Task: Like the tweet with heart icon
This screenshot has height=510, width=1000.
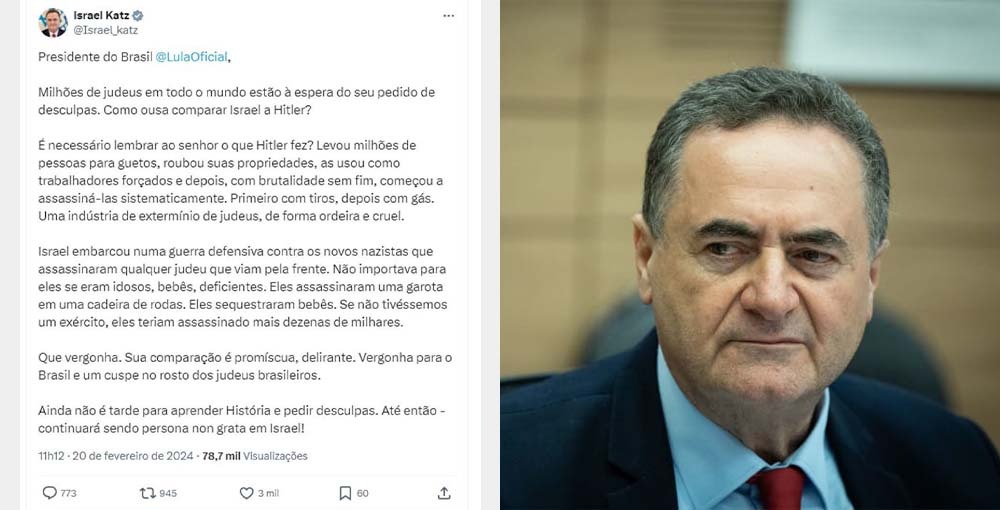Action: [x=246, y=493]
